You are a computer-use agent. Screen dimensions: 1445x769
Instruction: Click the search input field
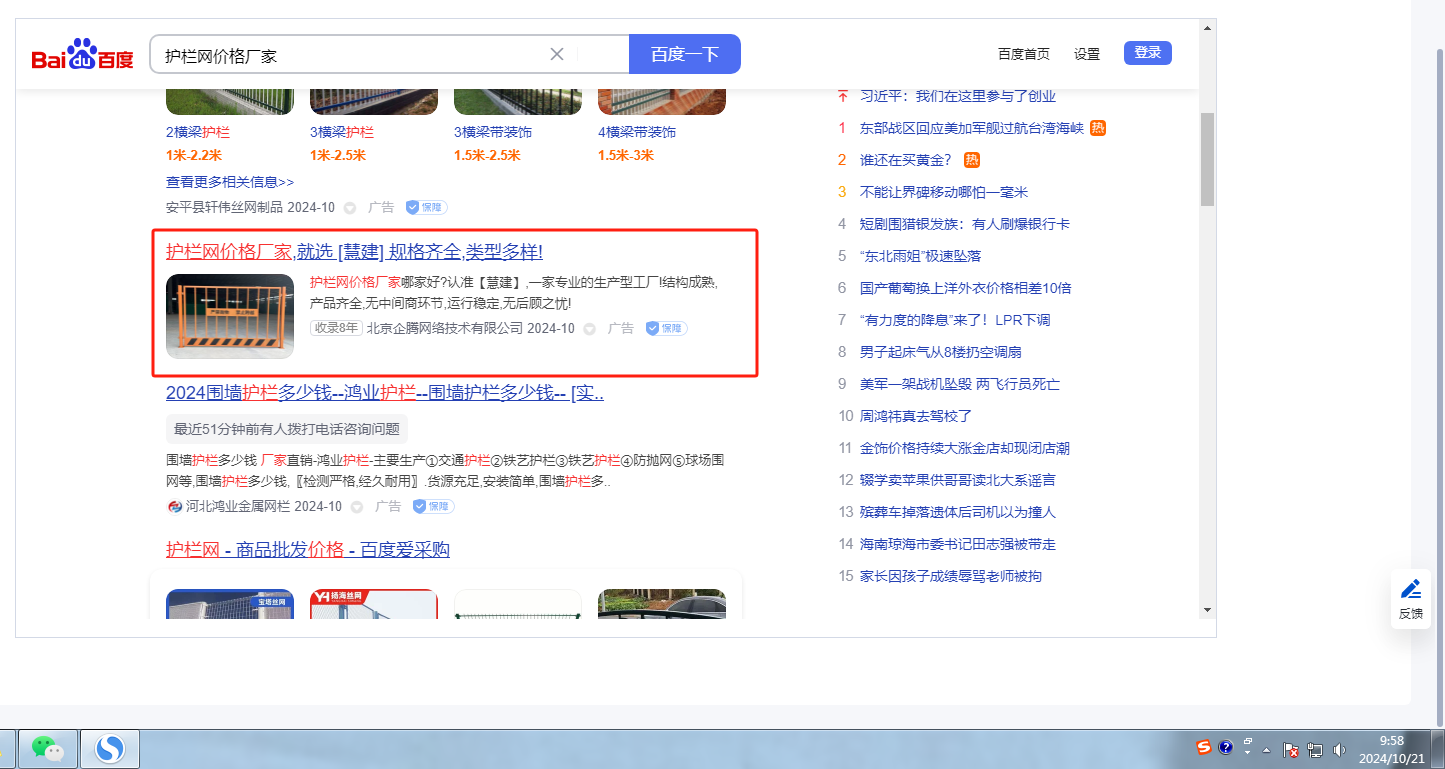350,55
